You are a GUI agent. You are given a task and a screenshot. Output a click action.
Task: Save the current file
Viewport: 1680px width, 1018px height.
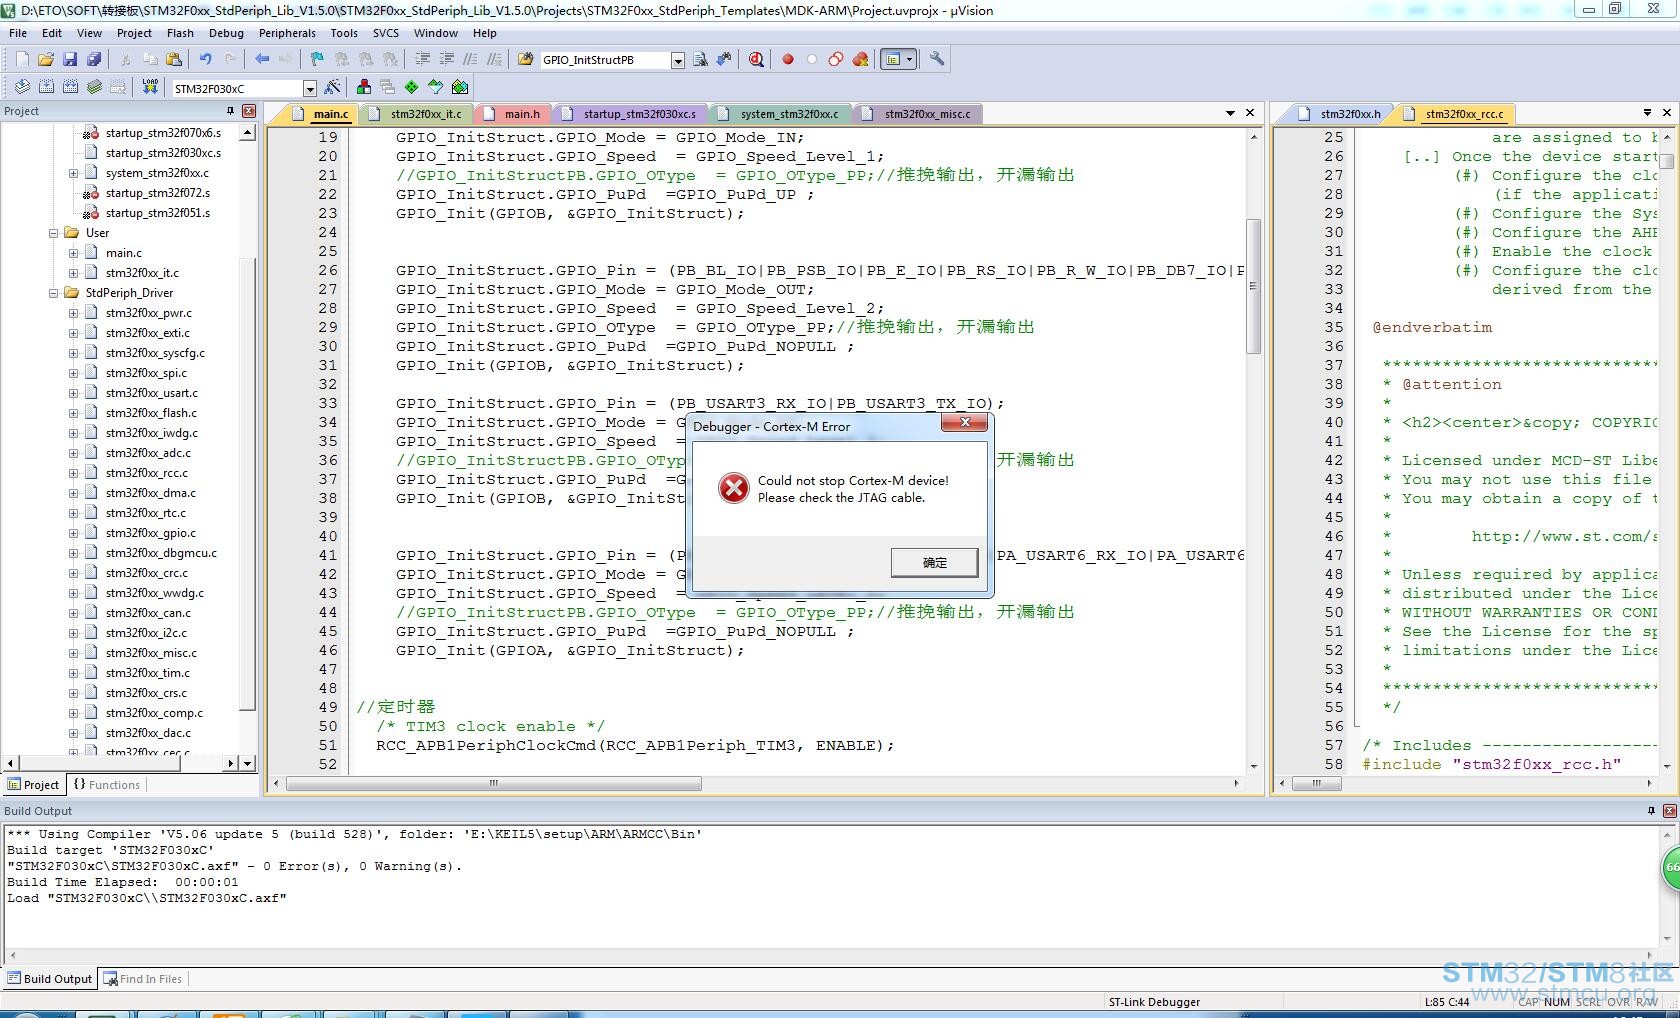[x=70, y=59]
